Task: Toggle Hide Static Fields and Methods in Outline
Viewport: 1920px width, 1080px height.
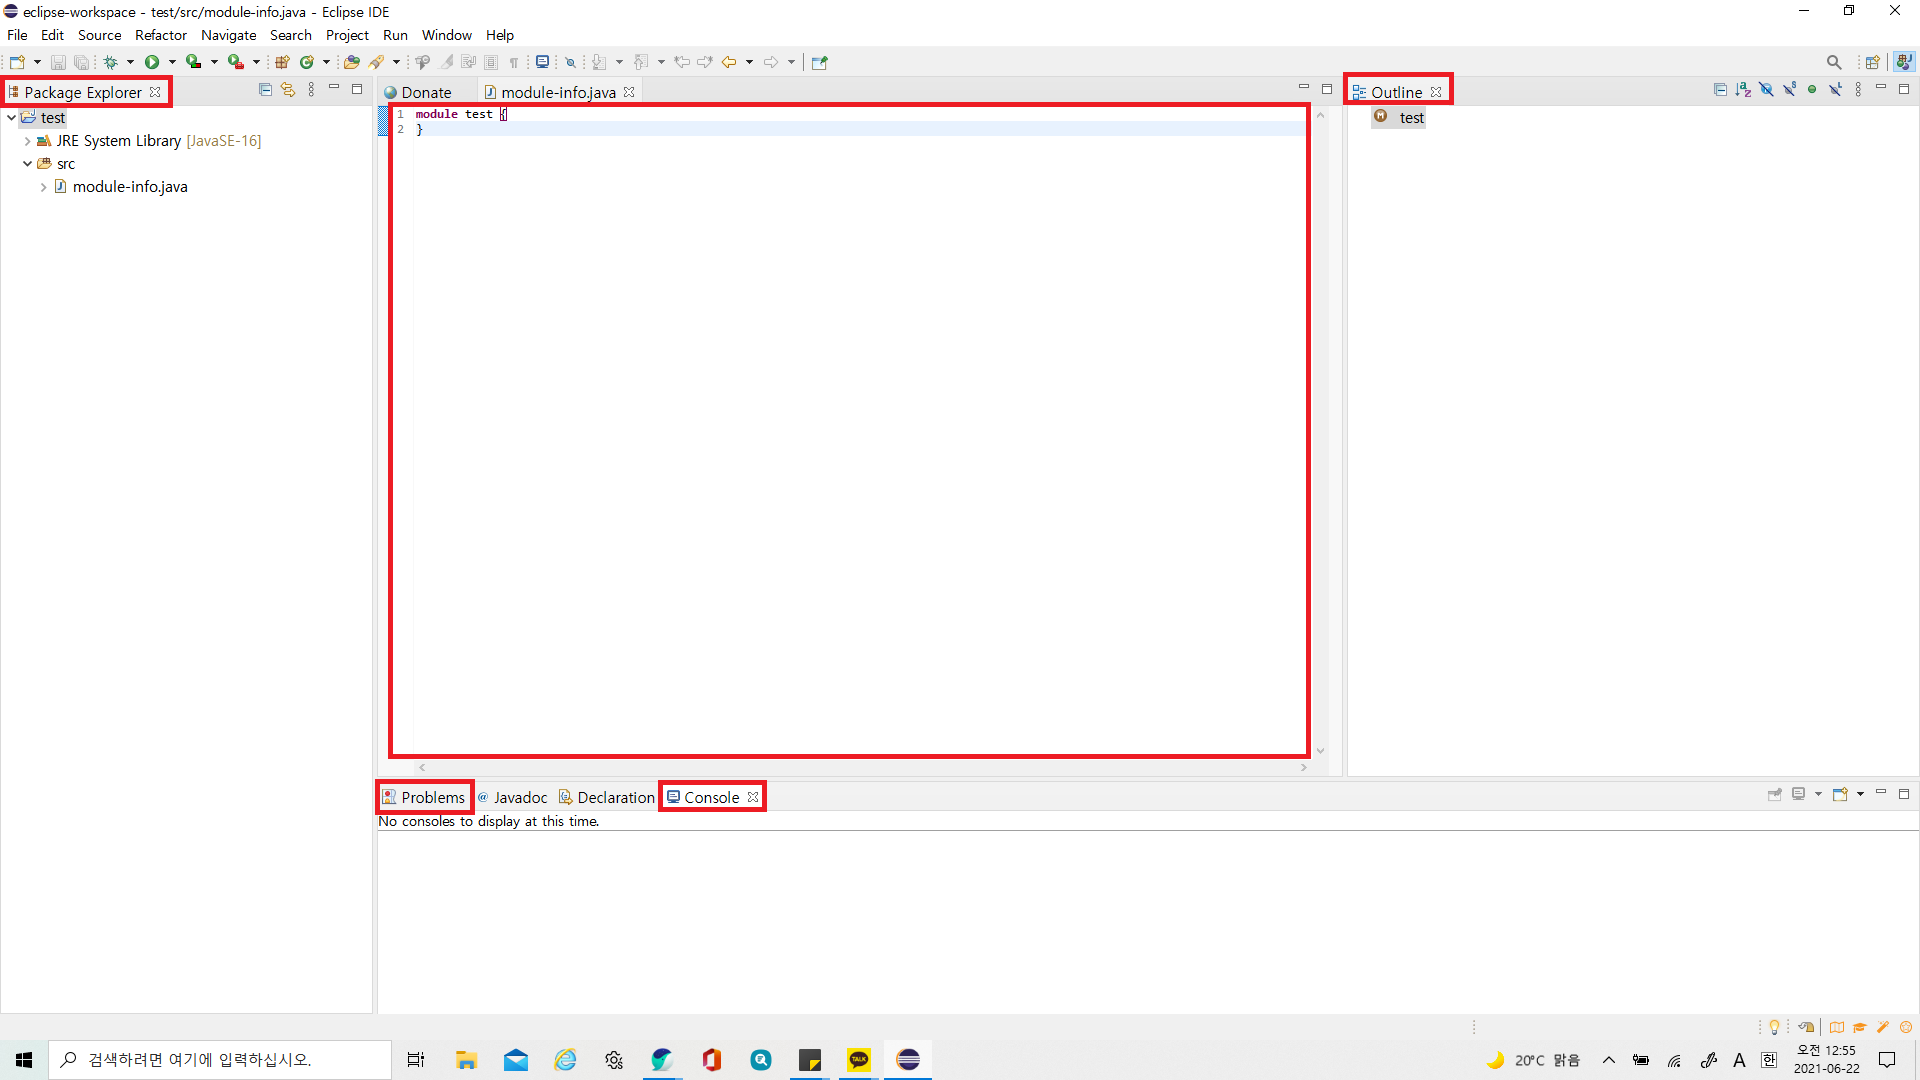Action: [x=1789, y=90]
